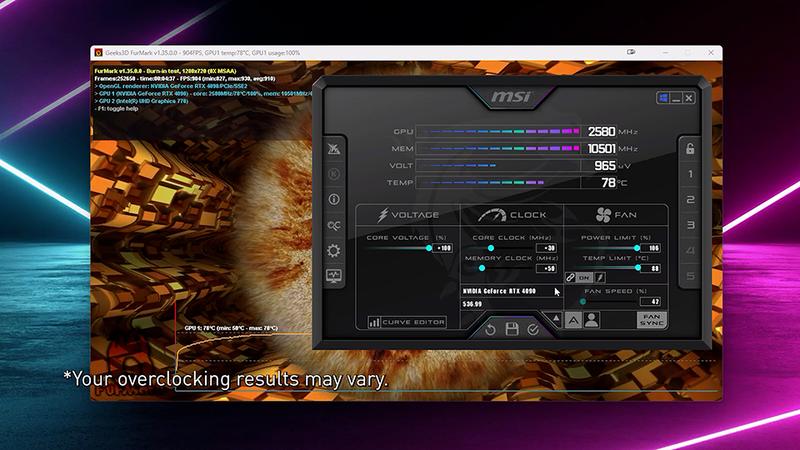800x450 pixels.
Task: Click the reset to defaults icon
Action: pos(491,329)
